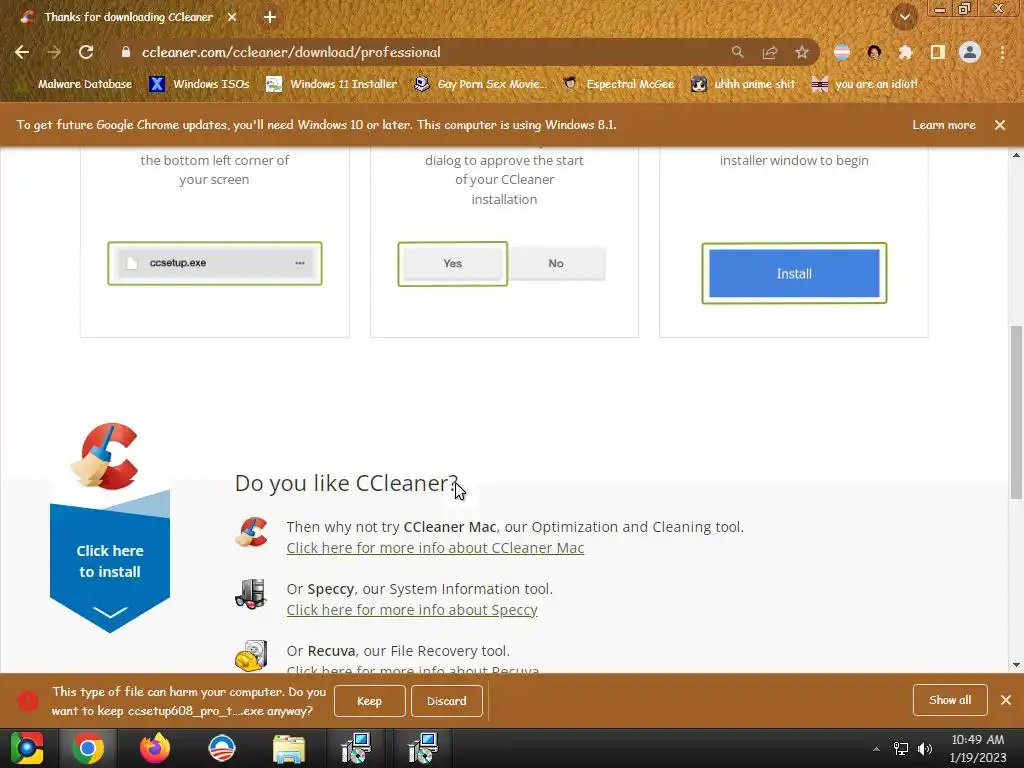Open the Chrome profile avatar
The image size is (1024, 768).
click(970, 52)
